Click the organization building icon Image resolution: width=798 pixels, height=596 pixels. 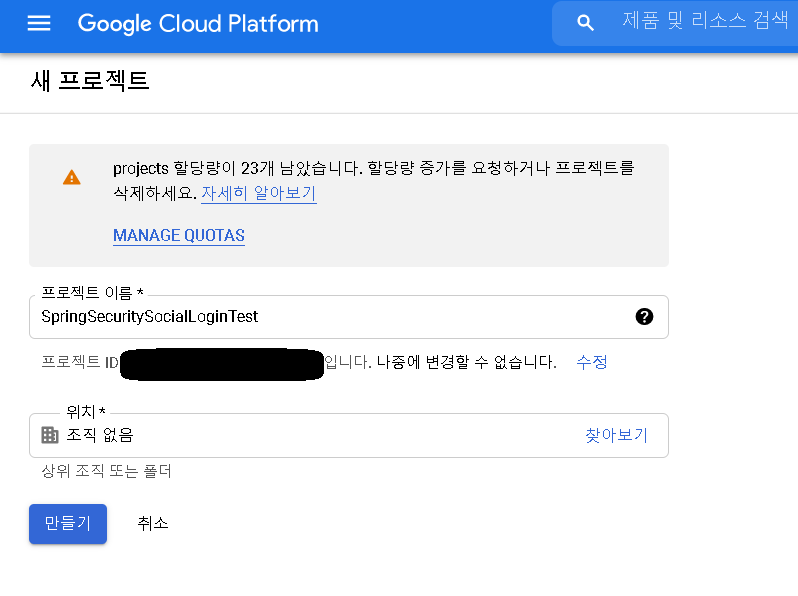pyautogui.click(x=50, y=435)
